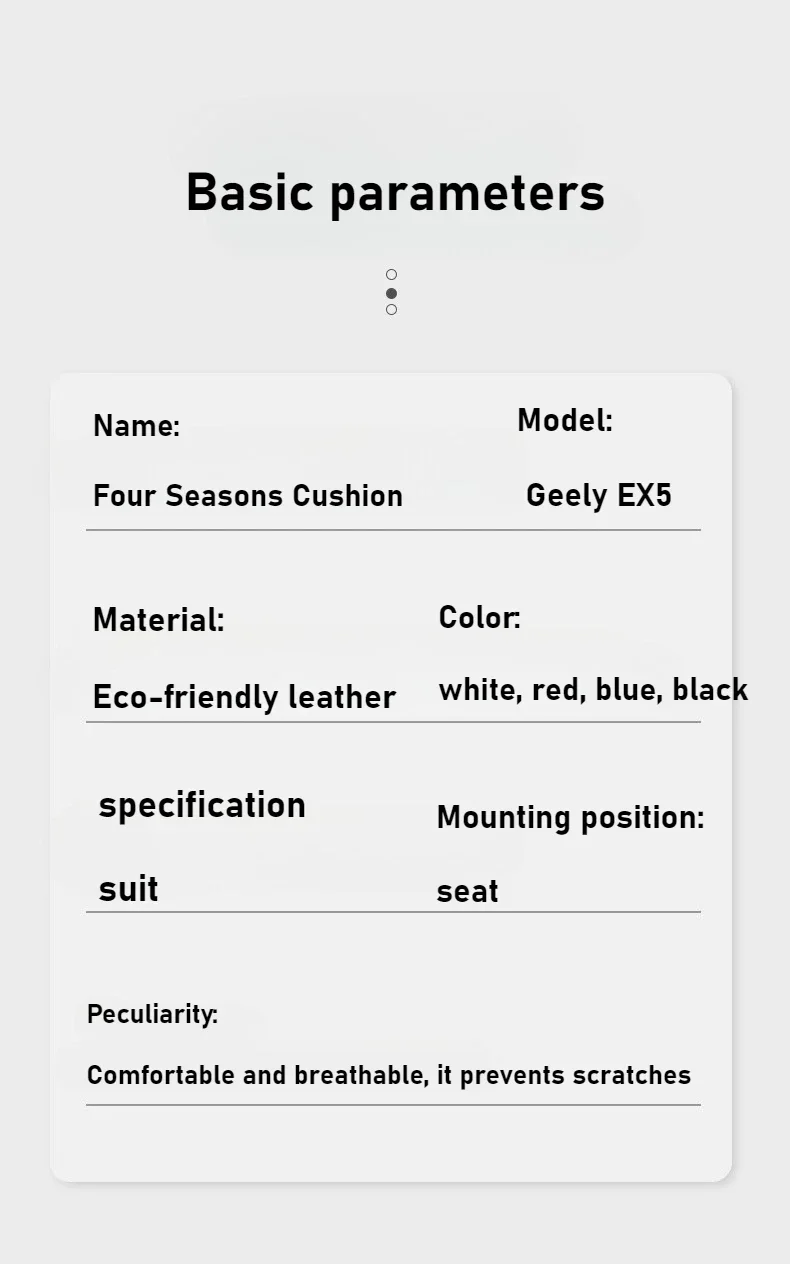
Task: Select the Color: label
Action: pyautogui.click(x=480, y=617)
